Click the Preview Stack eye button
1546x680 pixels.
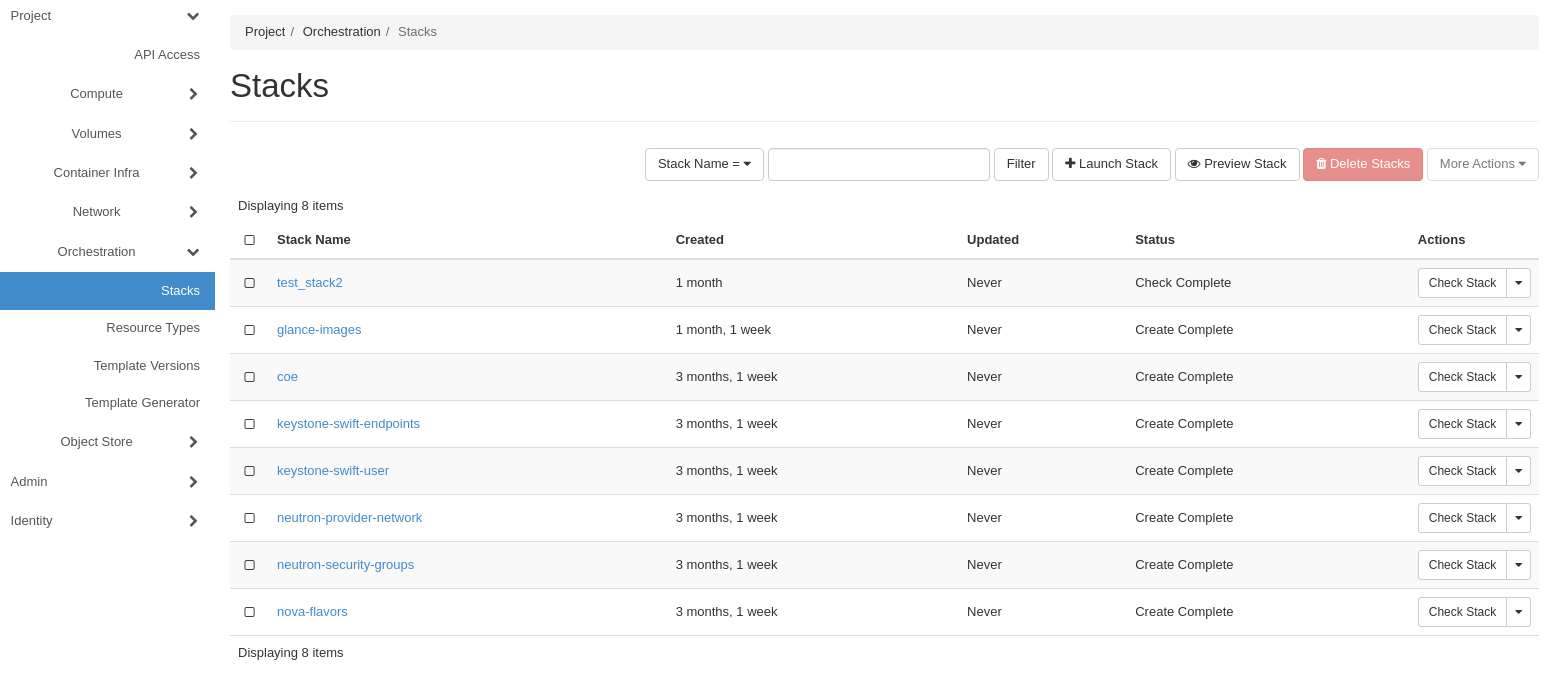tap(1237, 164)
